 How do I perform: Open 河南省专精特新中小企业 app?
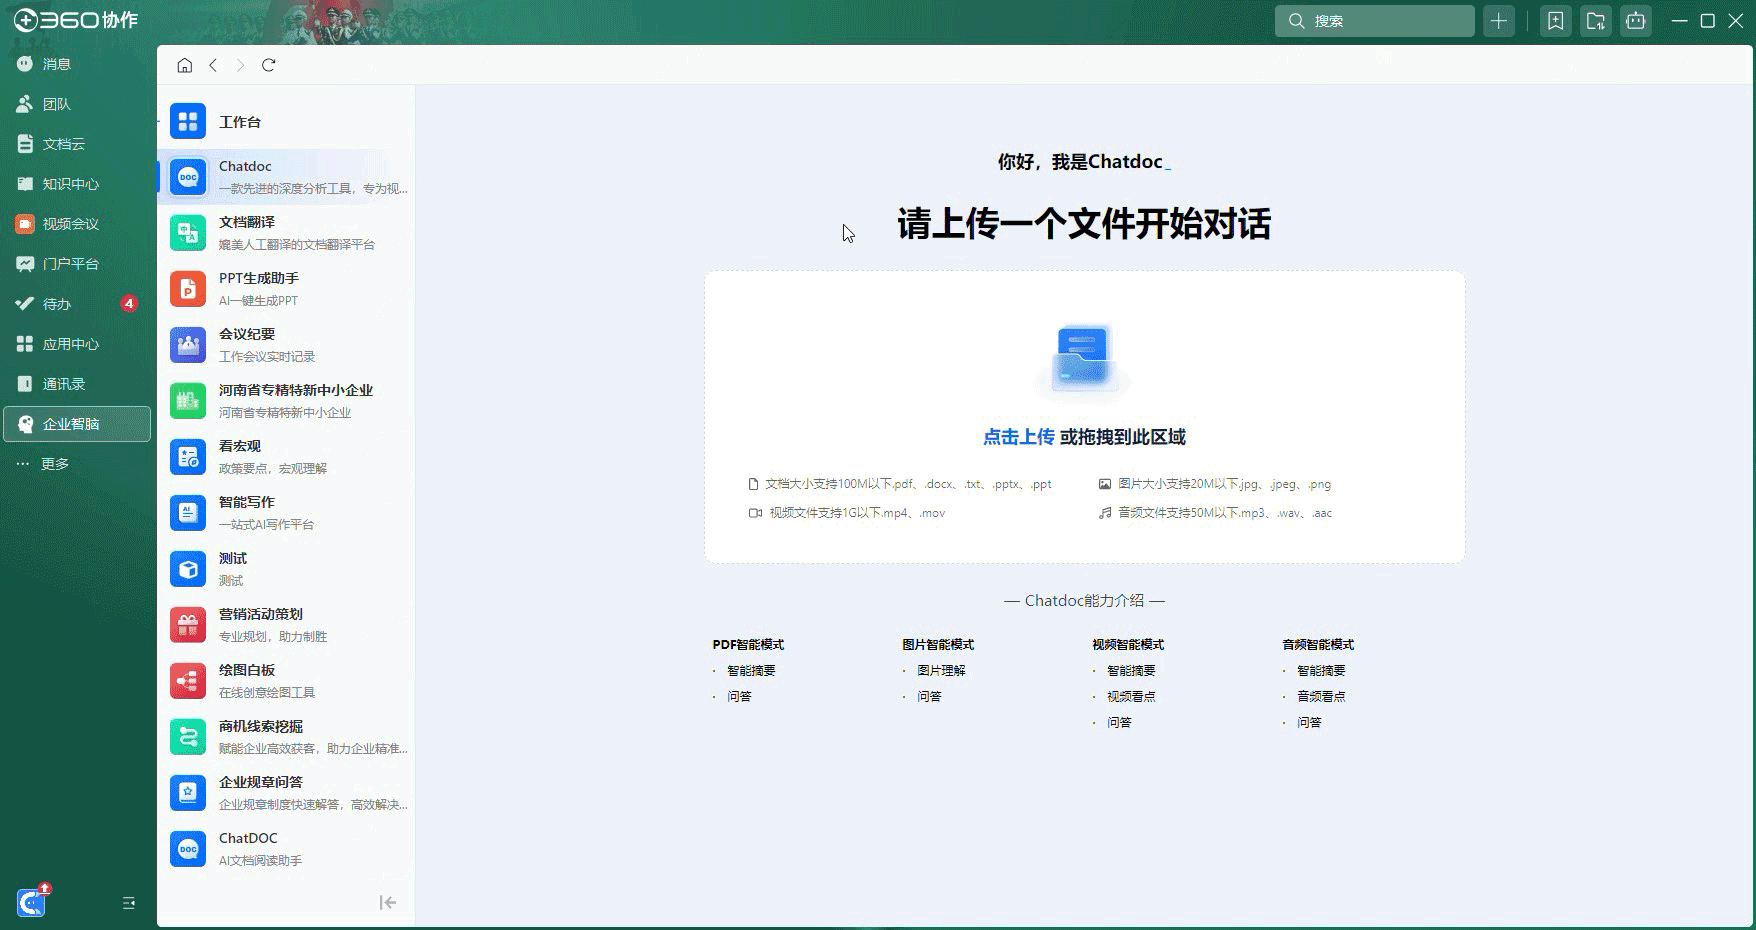coord(286,401)
